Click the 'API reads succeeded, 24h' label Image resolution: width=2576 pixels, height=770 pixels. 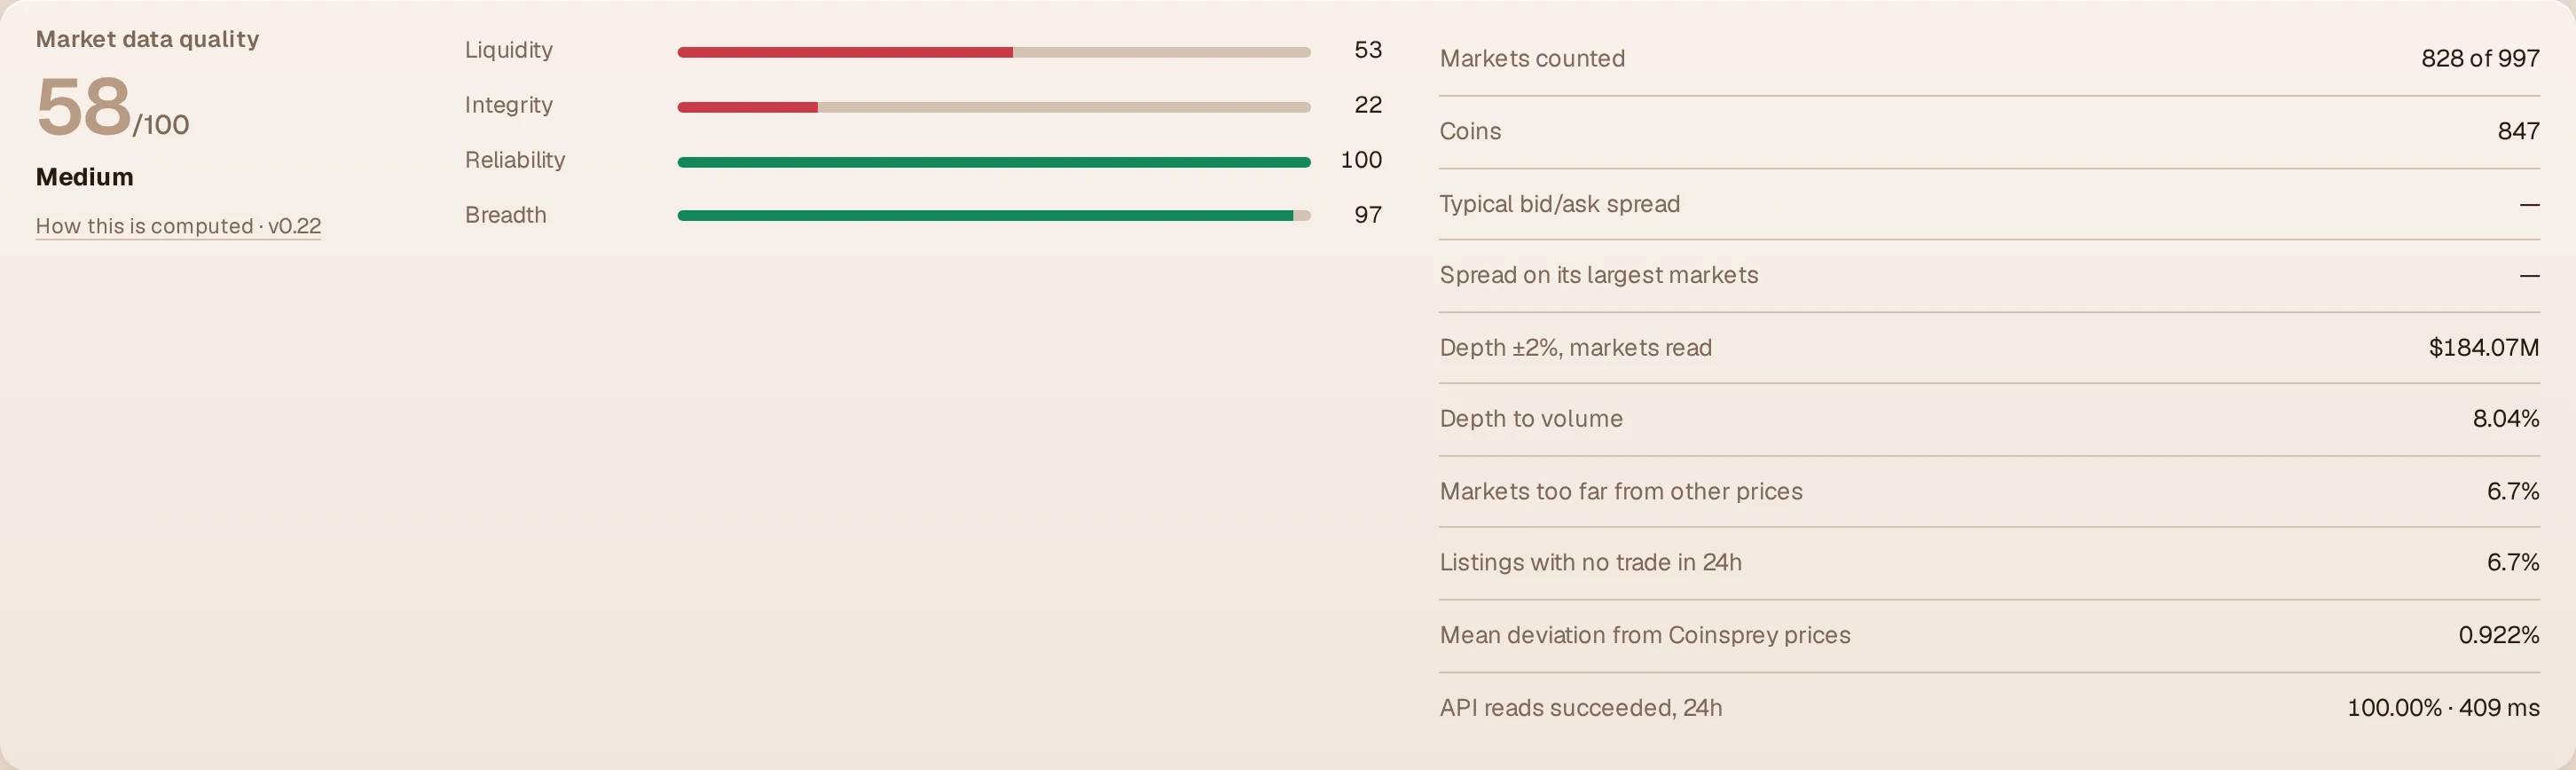pyautogui.click(x=1581, y=708)
